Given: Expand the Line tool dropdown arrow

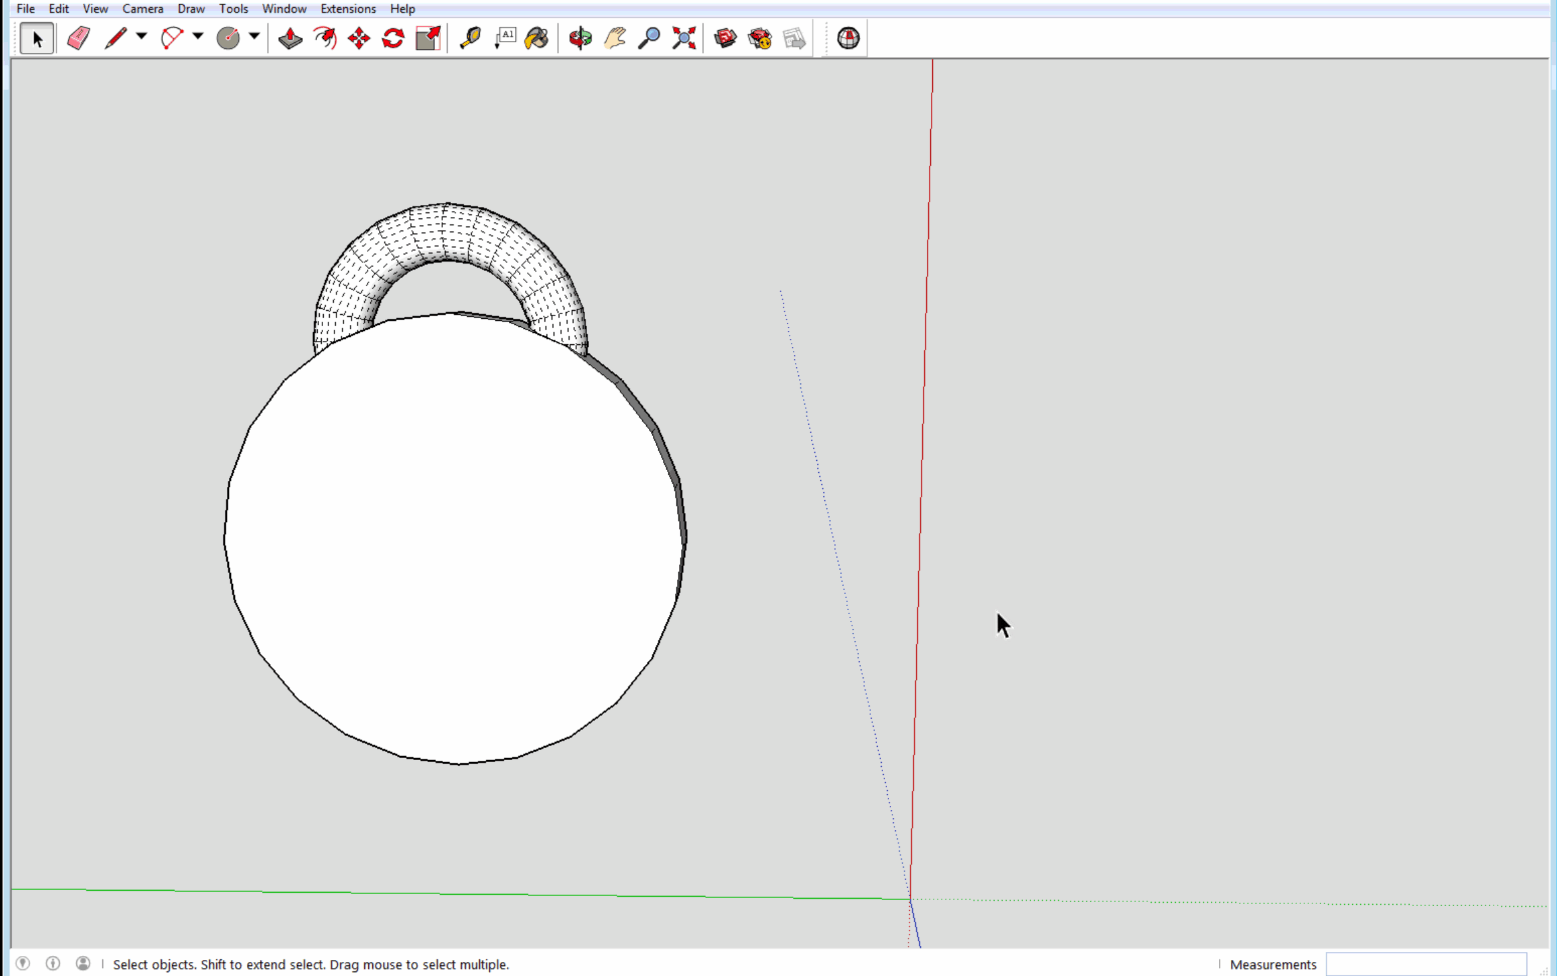Looking at the screenshot, I should click(141, 37).
